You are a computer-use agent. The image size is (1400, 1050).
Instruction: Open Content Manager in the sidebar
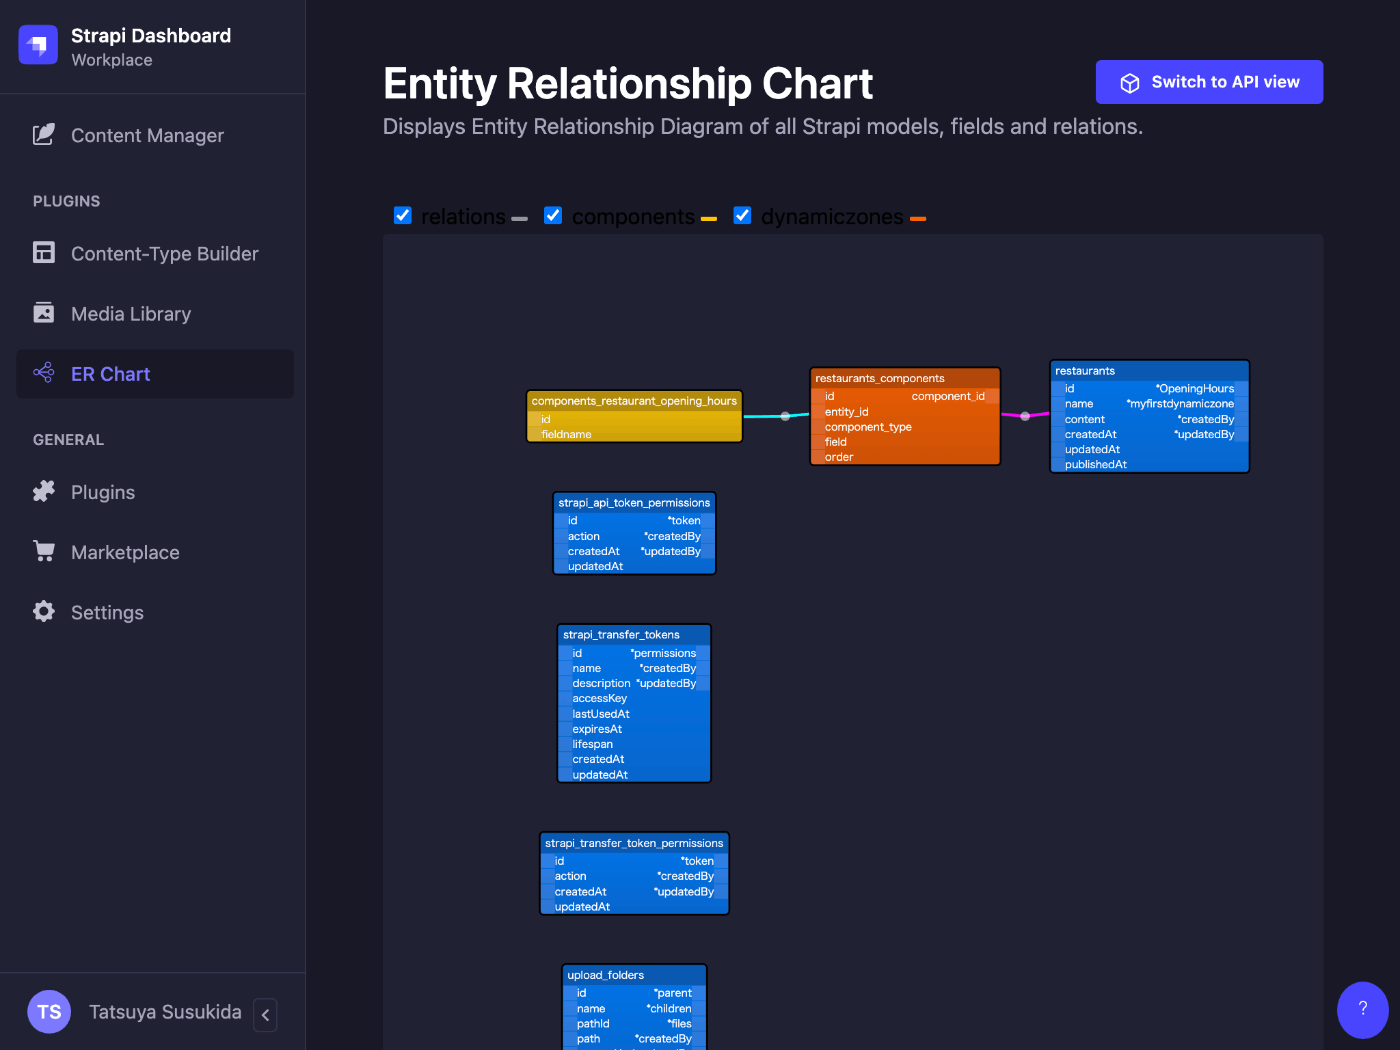155,135
